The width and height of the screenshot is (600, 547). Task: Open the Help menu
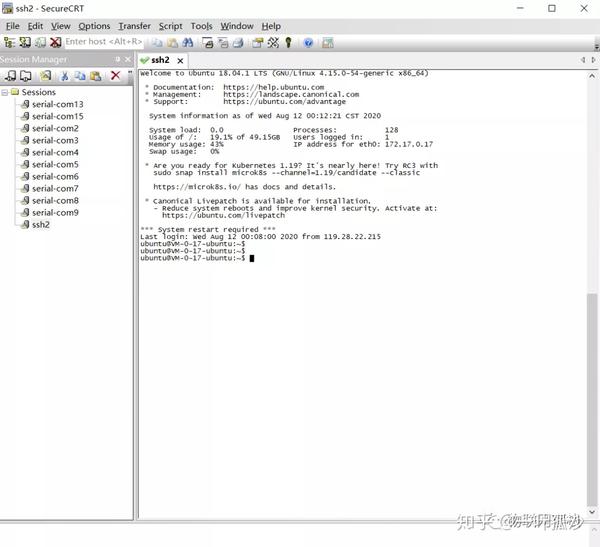coord(271,26)
